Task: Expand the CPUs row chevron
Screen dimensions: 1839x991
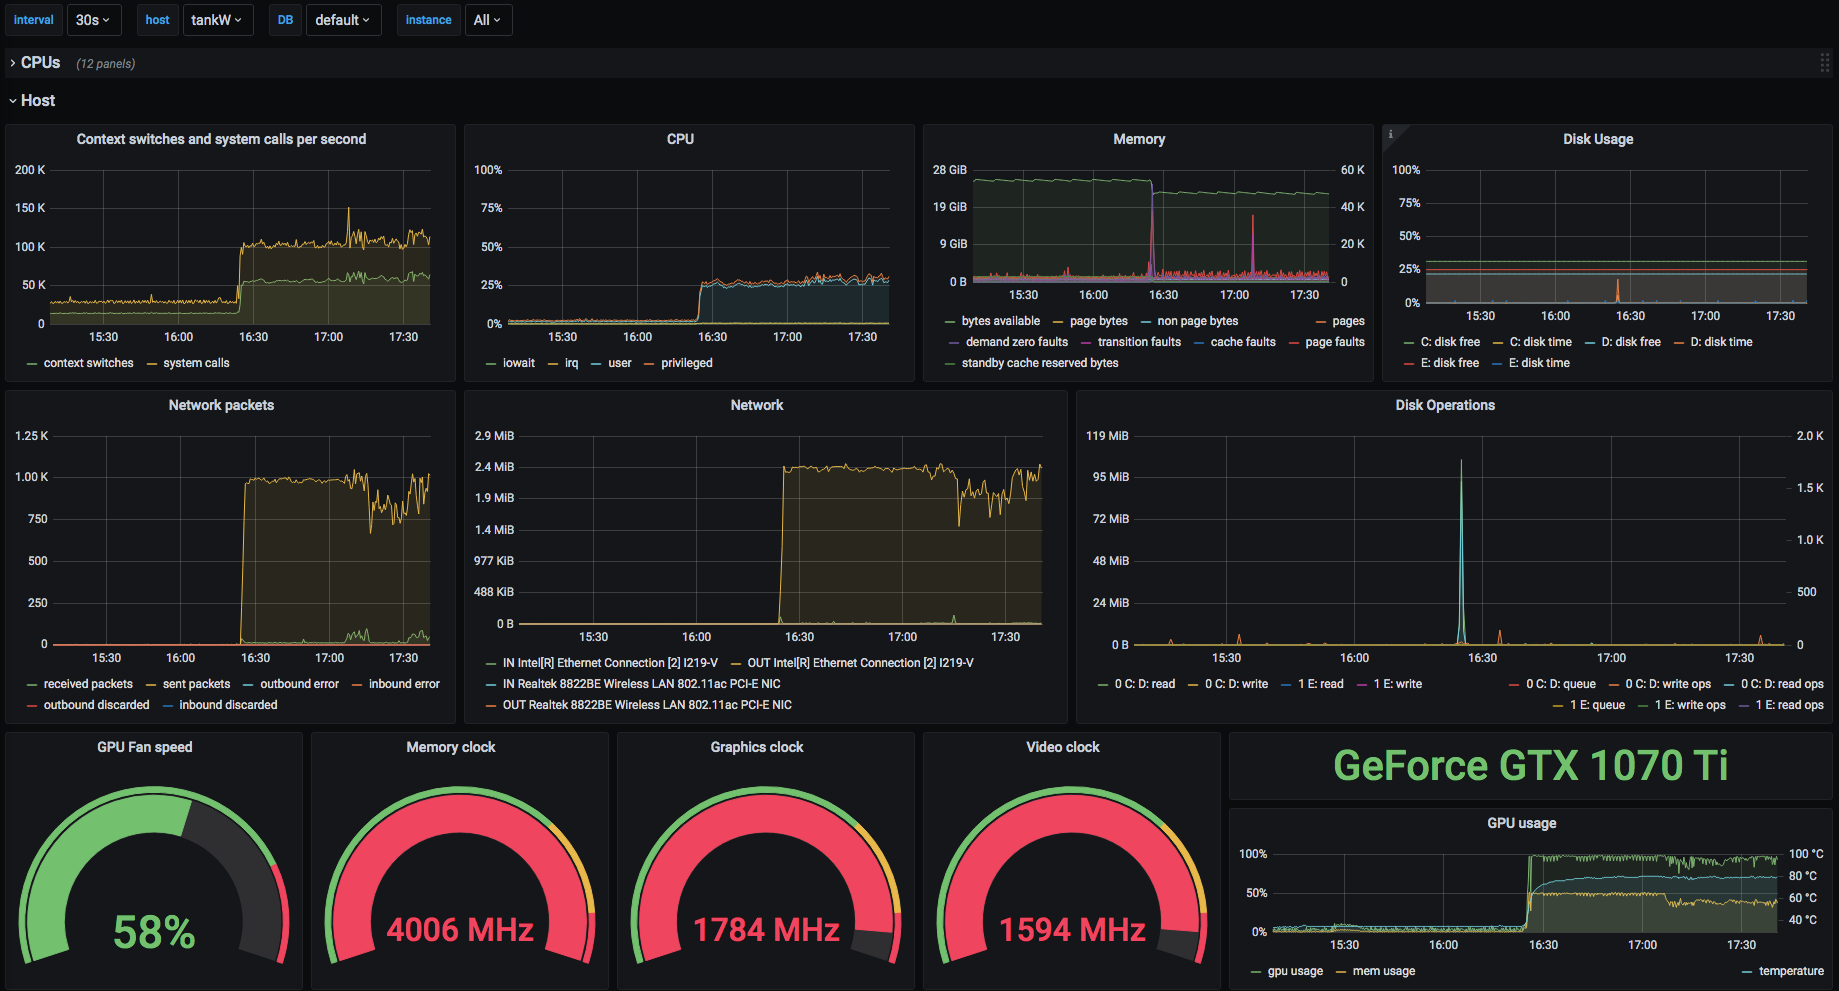Action: 13,63
